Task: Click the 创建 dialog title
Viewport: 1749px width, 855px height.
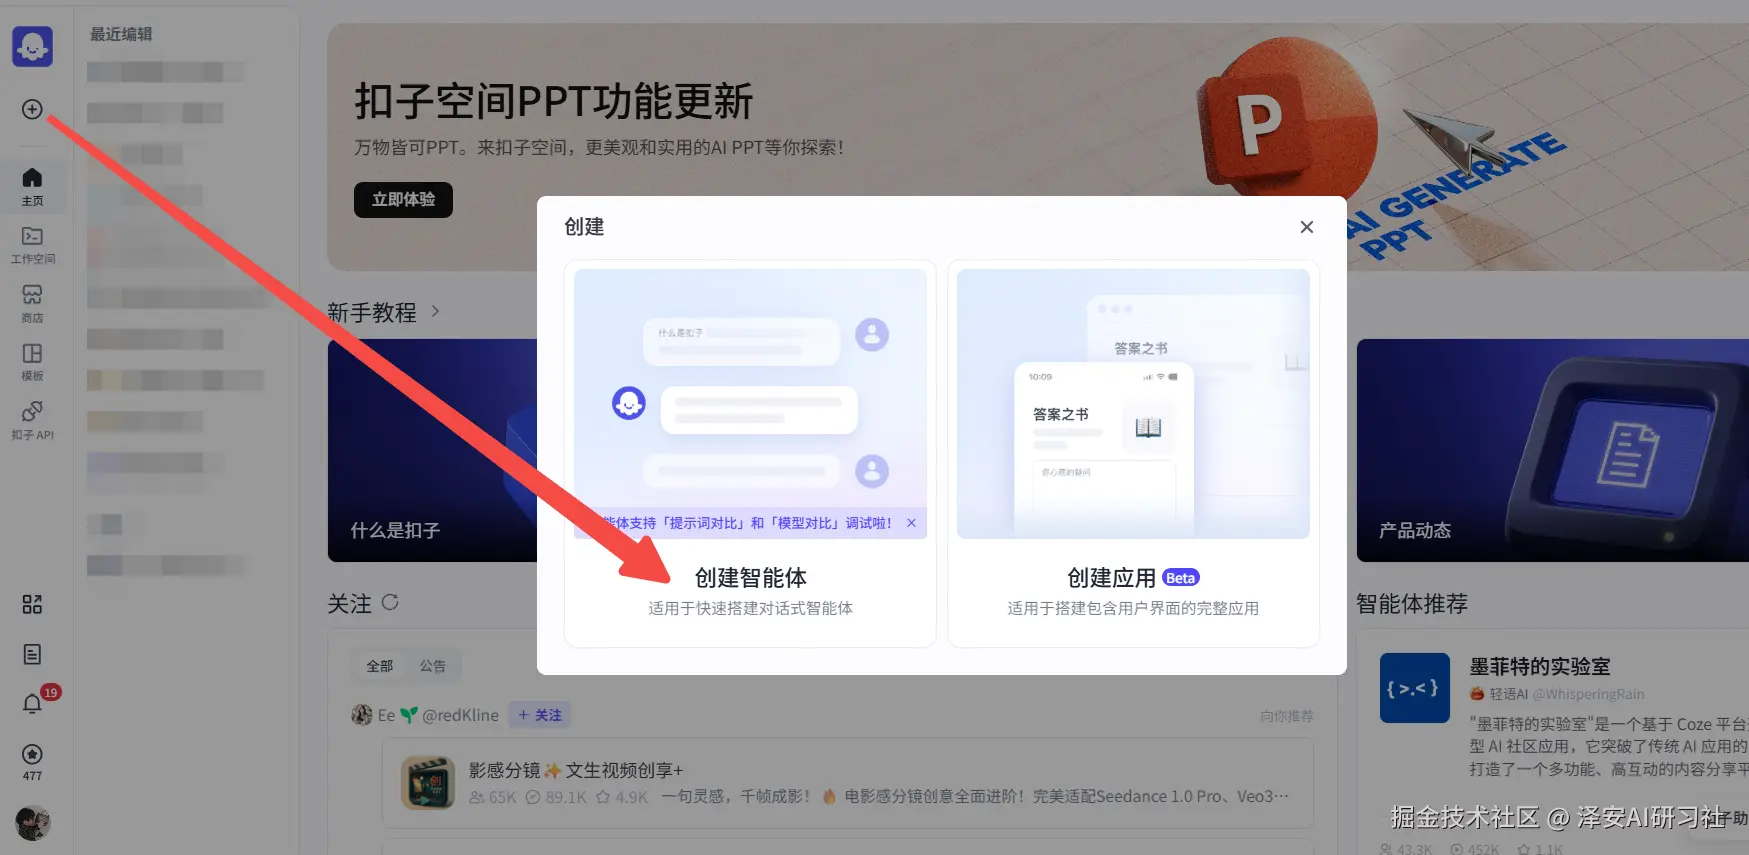Action: (584, 227)
